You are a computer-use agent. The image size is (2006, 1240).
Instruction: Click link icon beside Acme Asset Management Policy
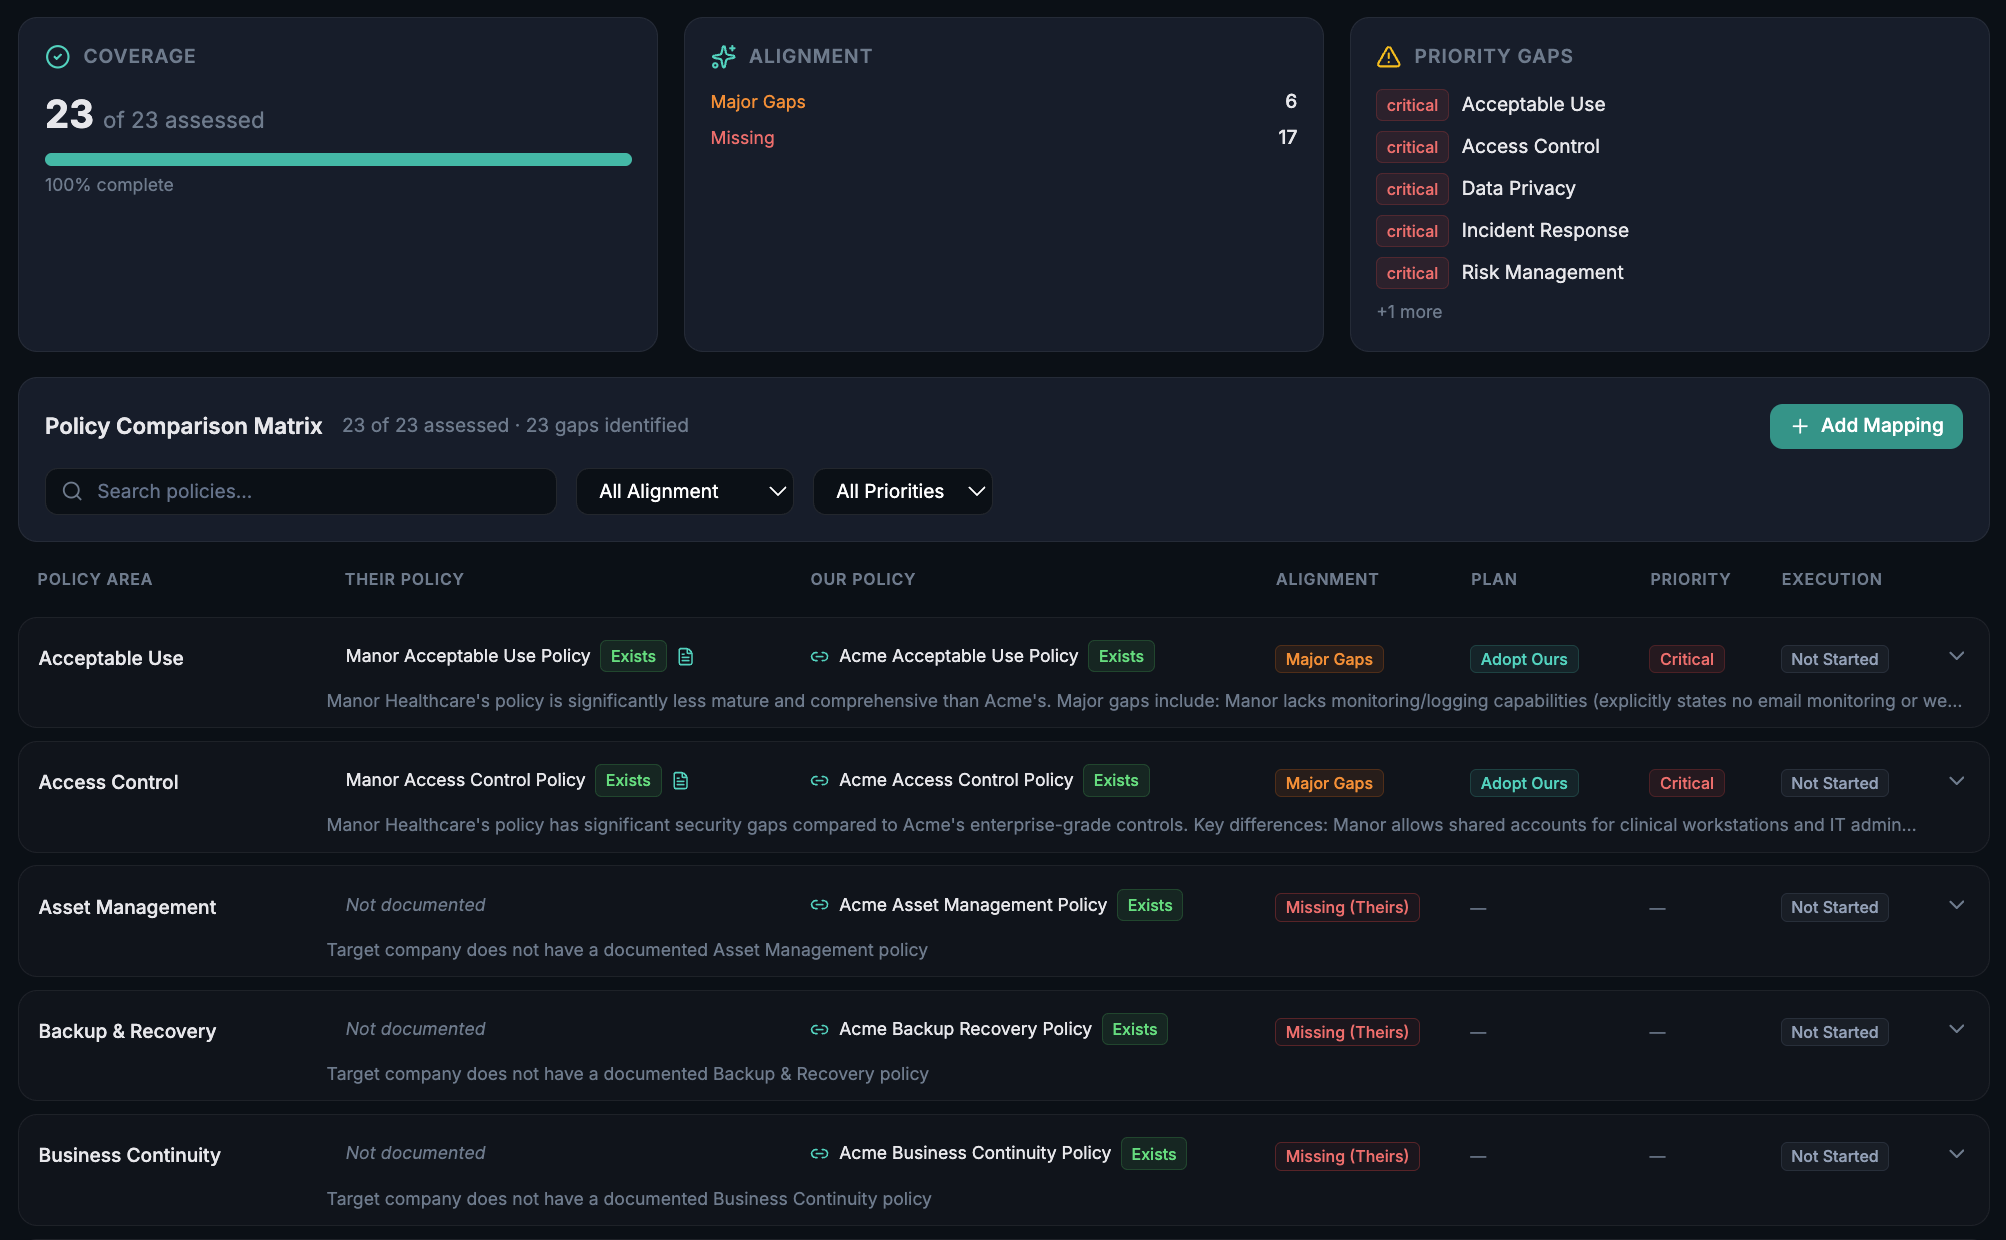click(819, 905)
